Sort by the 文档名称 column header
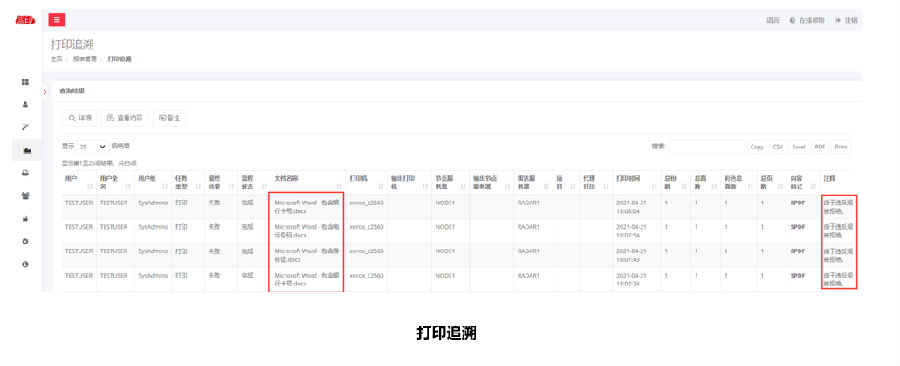The width and height of the screenshot is (900, 366). 308,182
